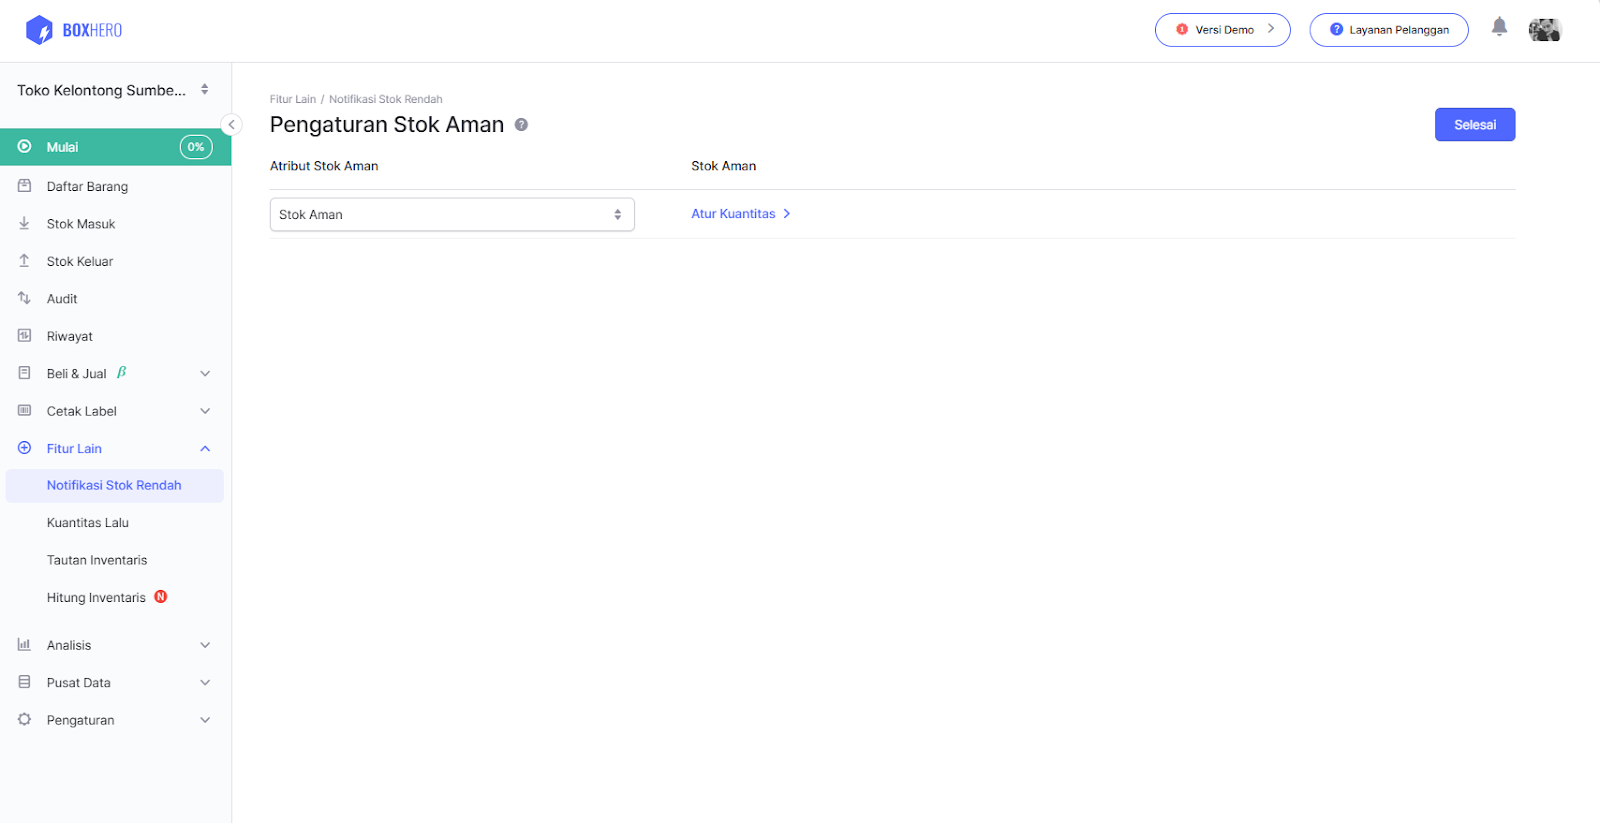This screenshot has height=823, width=1600.
Task: Click the BoxHero logo
Action: tap(74, 30)
